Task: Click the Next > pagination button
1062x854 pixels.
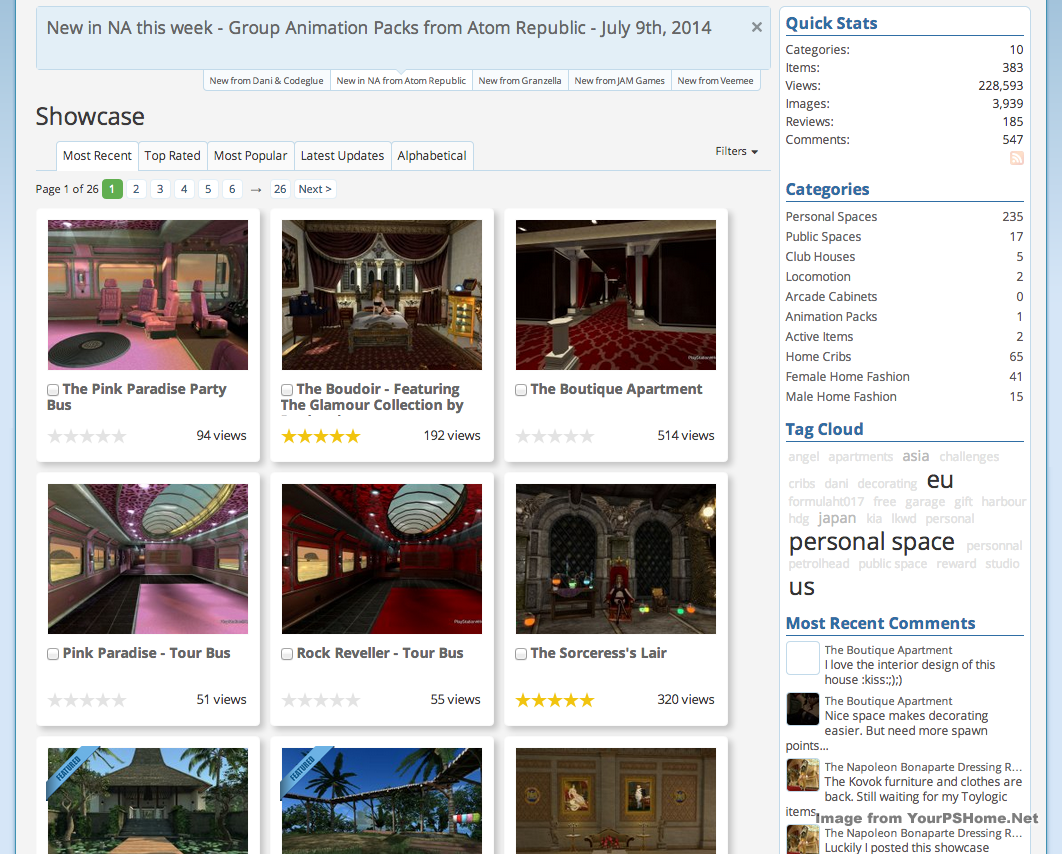Action: [x=315, y=189]
